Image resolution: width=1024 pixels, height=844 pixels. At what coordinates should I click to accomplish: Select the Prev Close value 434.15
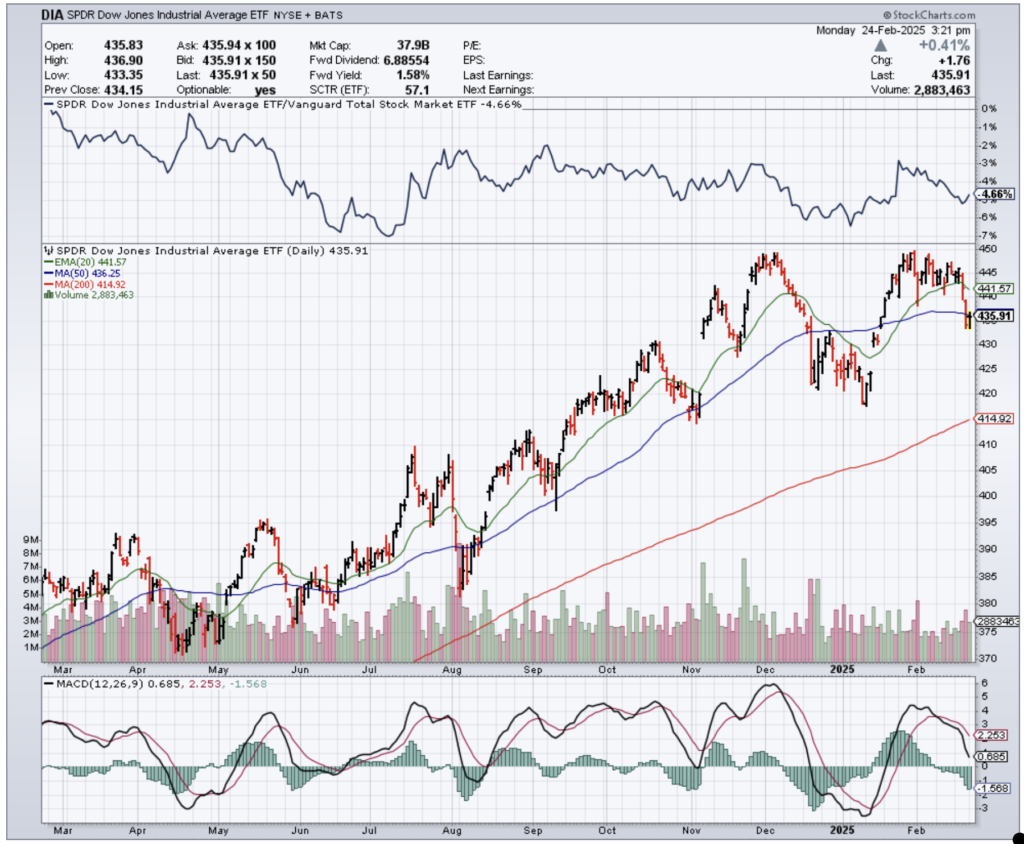[x=123, y=90]
